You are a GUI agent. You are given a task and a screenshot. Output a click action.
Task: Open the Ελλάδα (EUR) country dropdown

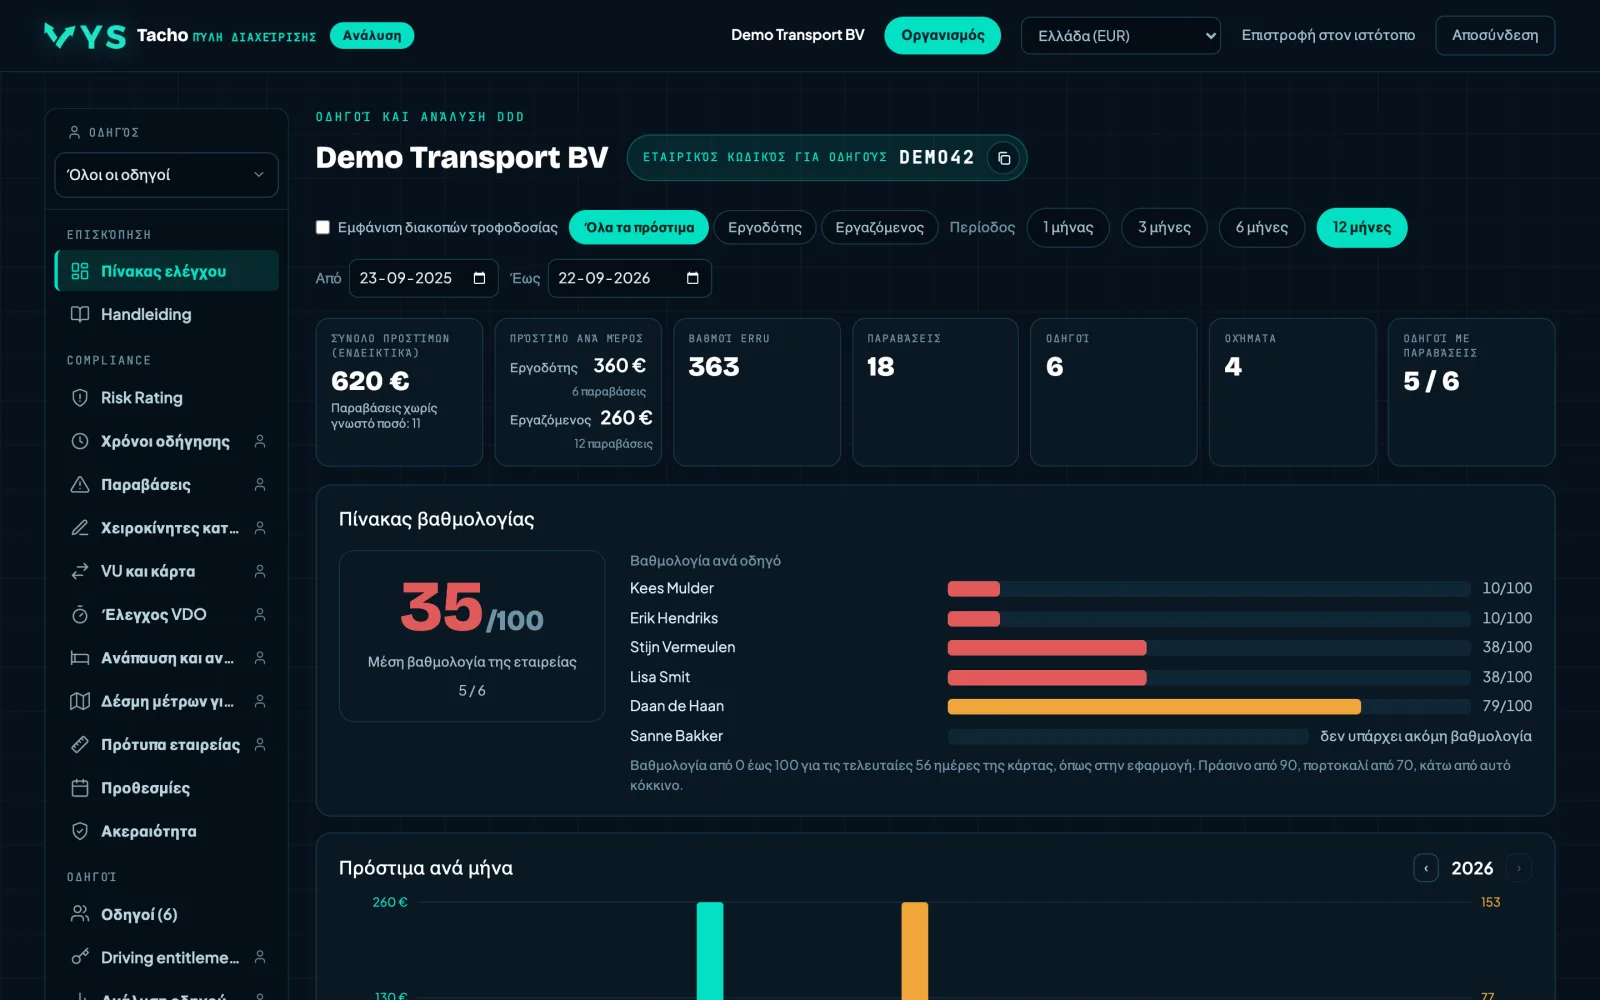[1121, 36]
